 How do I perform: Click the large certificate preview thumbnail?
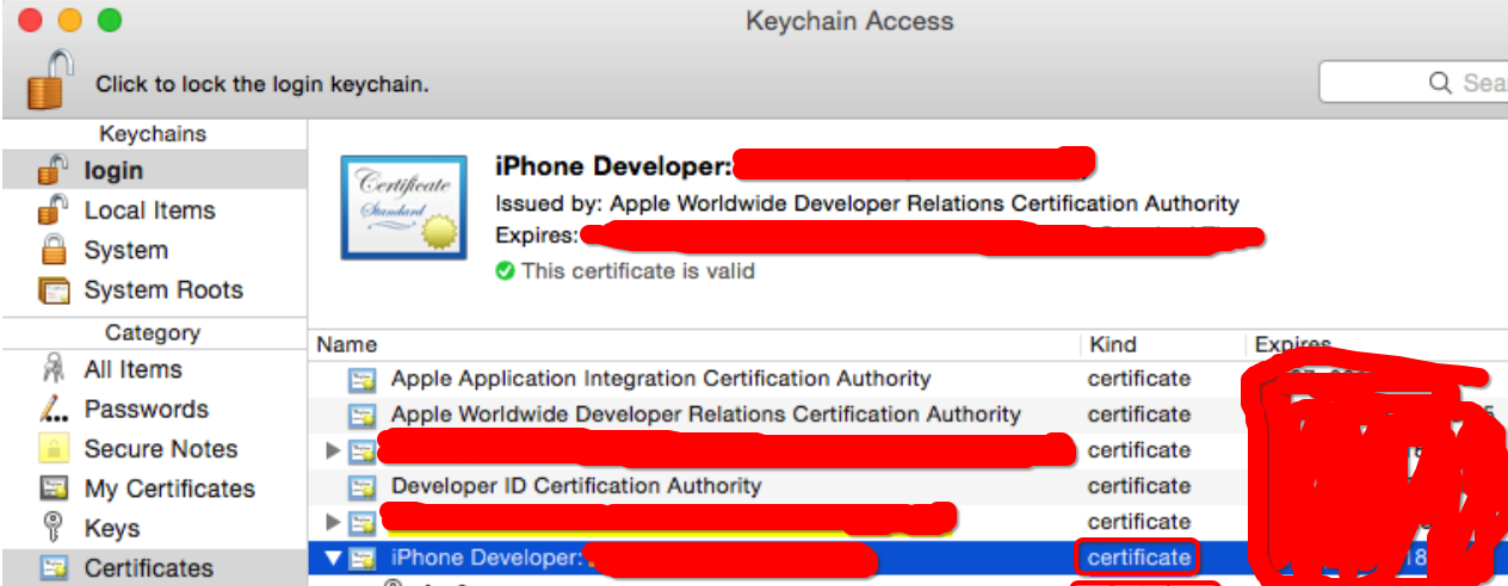[x=403, y=207]
